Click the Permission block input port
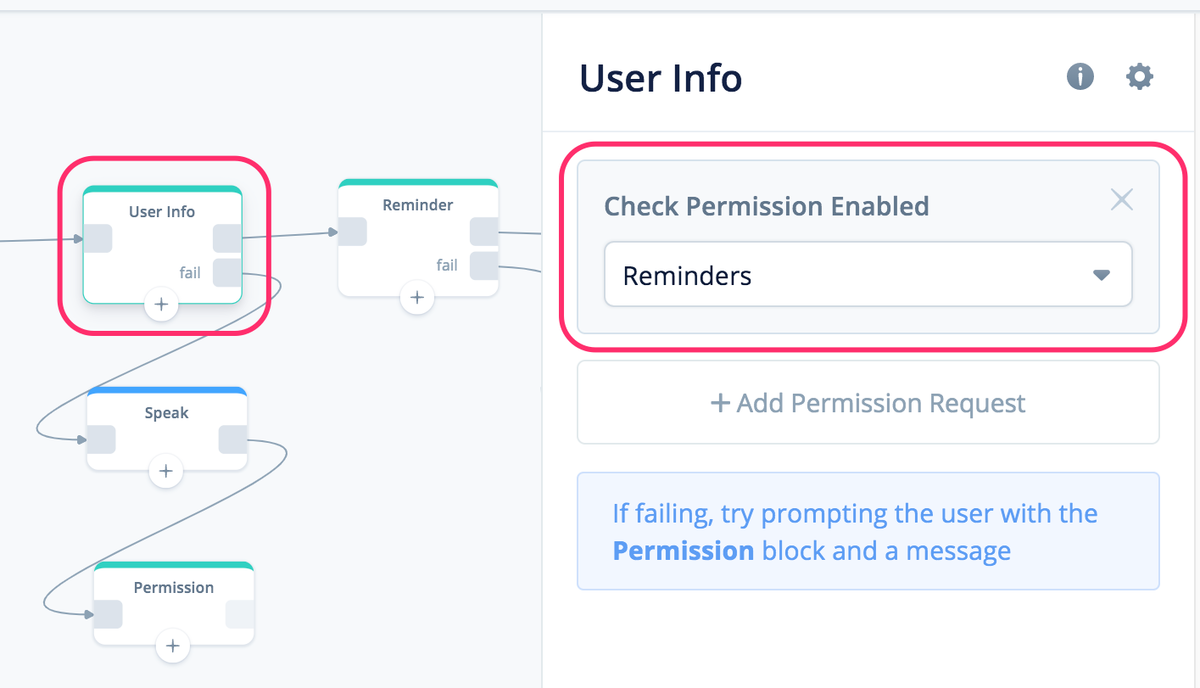This screenshot has width=1200, height=688. [108, 614]
